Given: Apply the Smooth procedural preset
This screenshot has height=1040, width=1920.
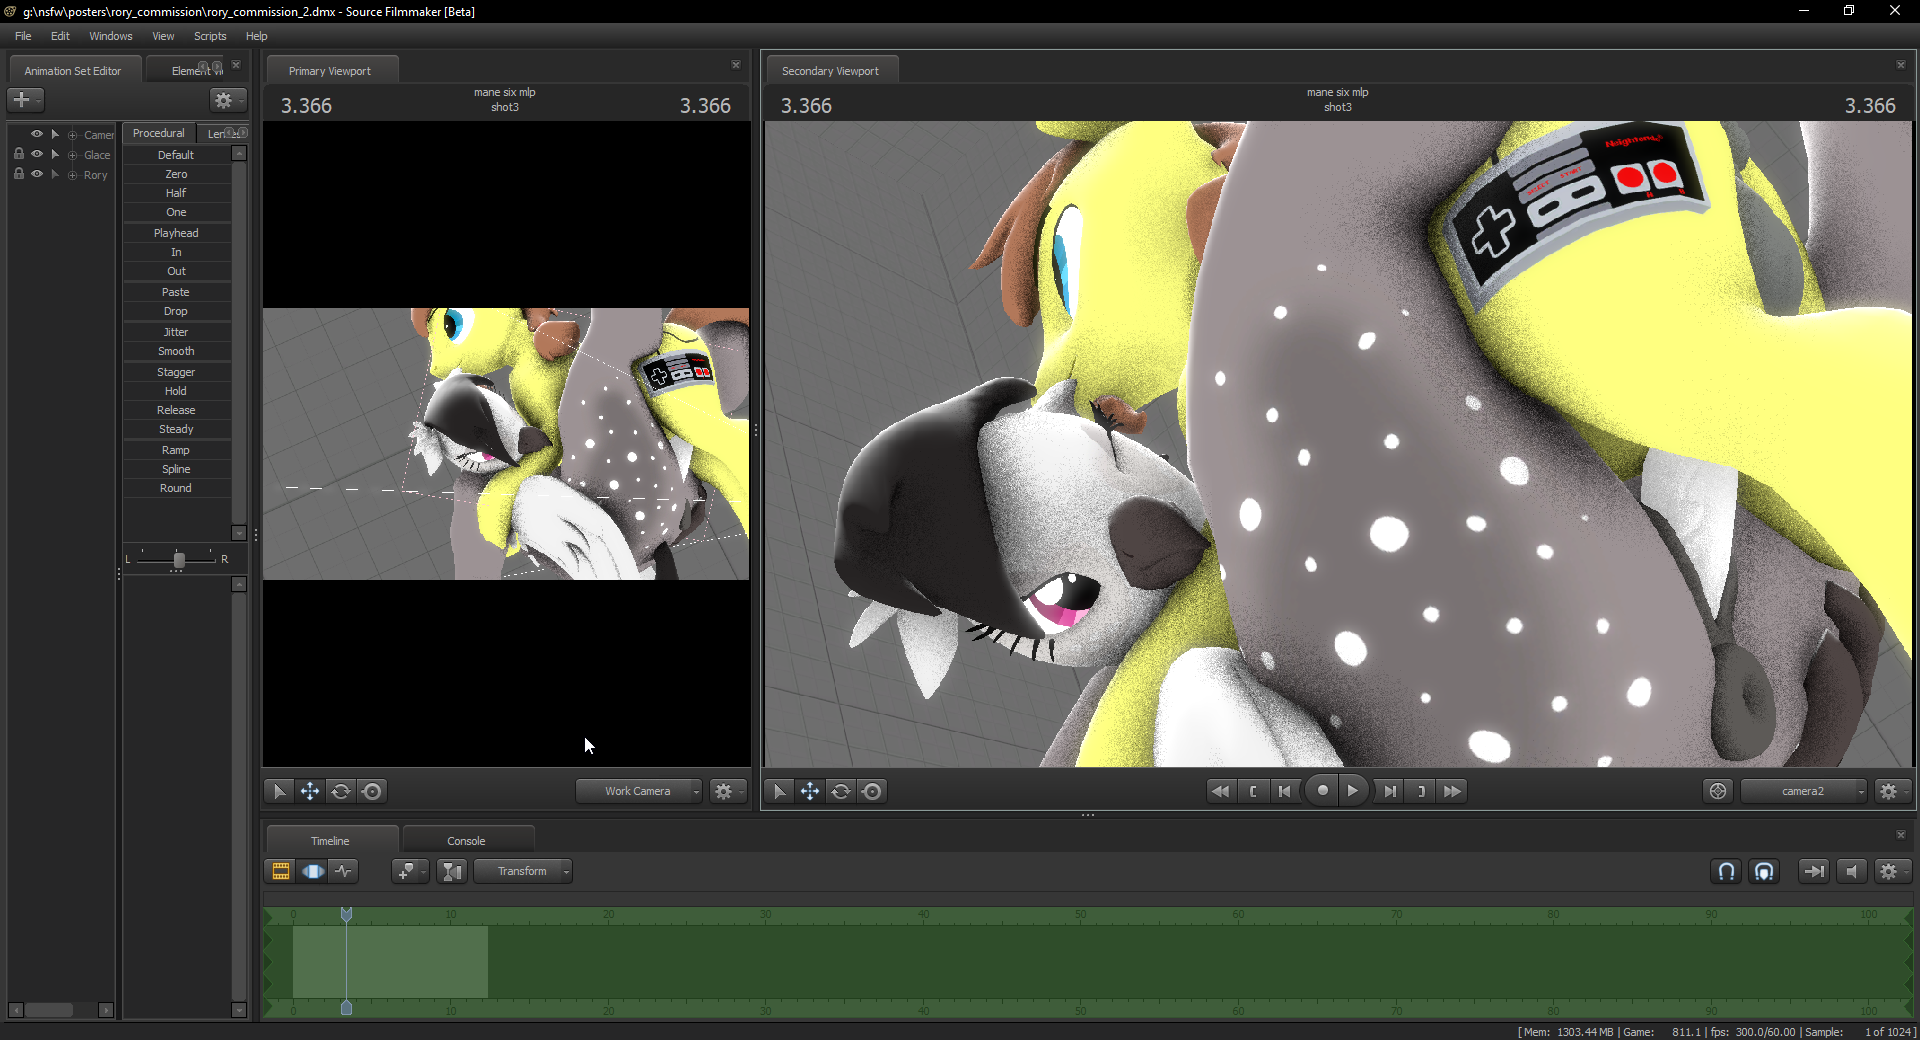Looking at the screenshot, I should [x=176, y=351].
